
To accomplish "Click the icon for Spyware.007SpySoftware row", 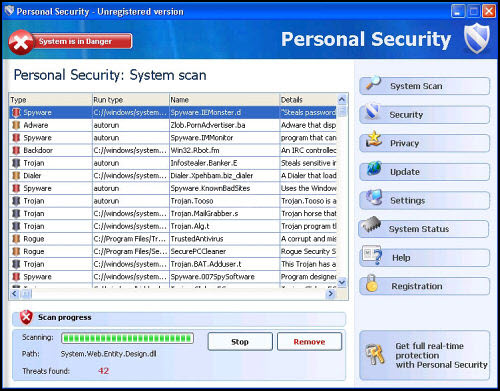I will coord(16,277).
